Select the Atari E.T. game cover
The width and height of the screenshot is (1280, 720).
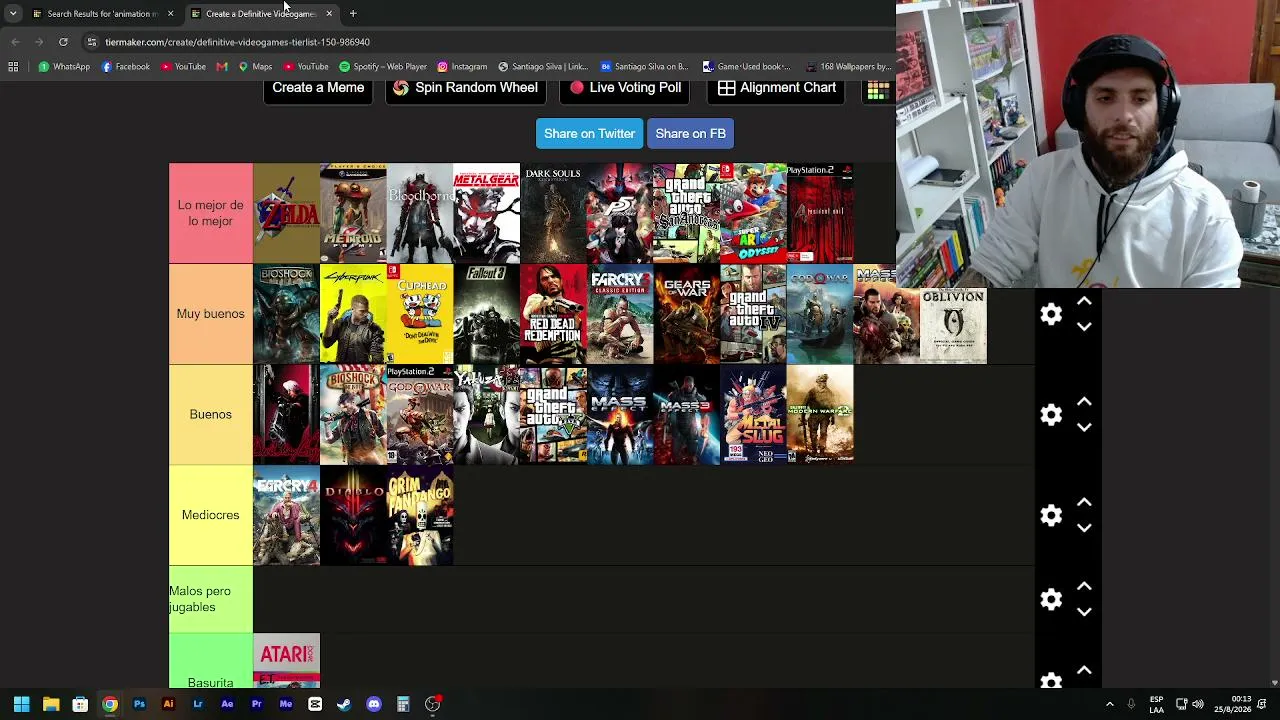(286, 660)
